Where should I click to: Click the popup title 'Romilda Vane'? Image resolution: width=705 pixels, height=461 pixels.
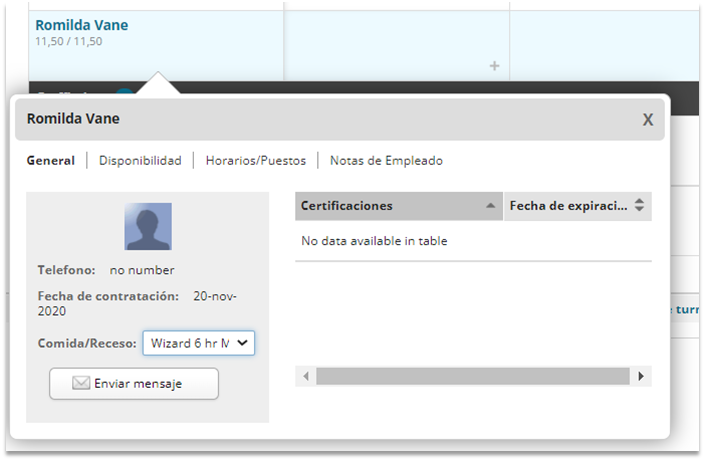coord(73,119)
